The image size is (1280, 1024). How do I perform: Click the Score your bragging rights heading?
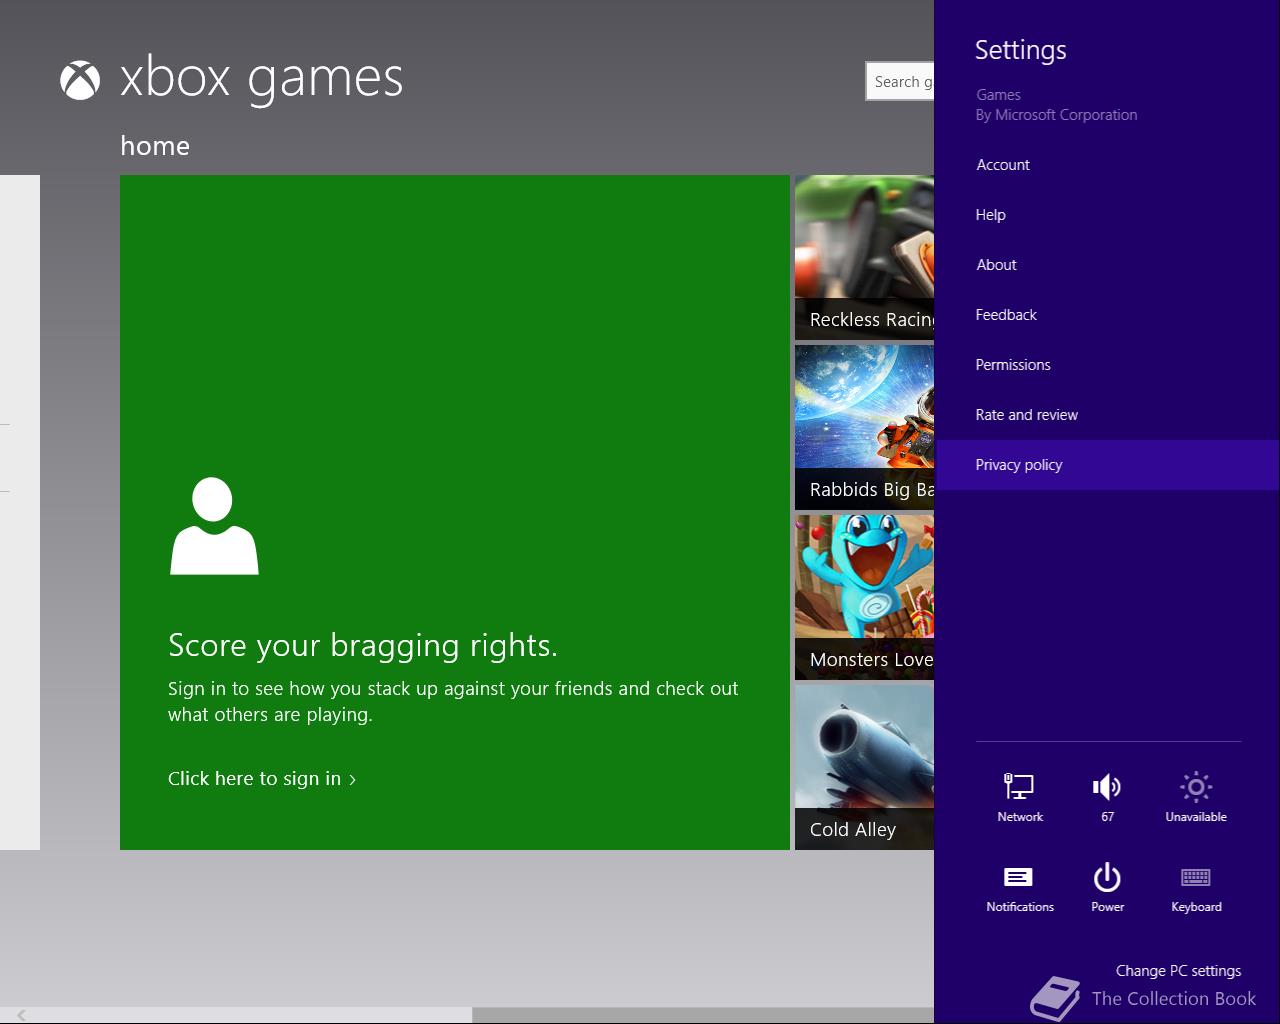pos(363,646)
